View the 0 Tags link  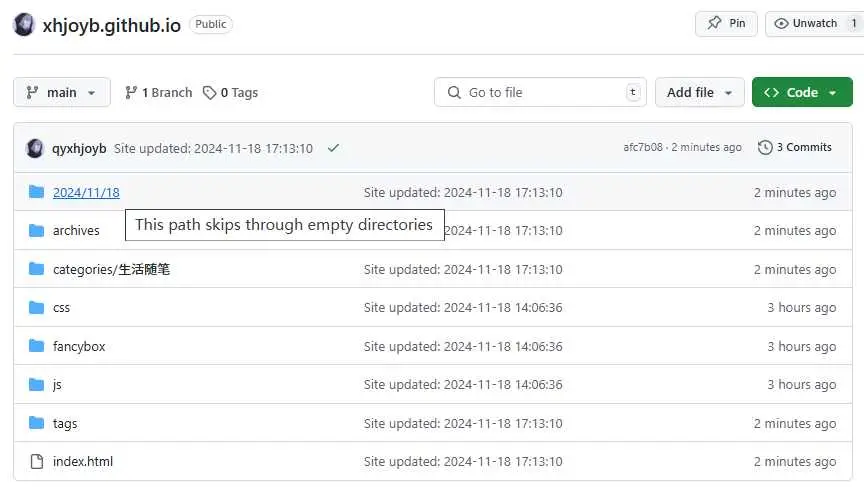tap(230, 92)
